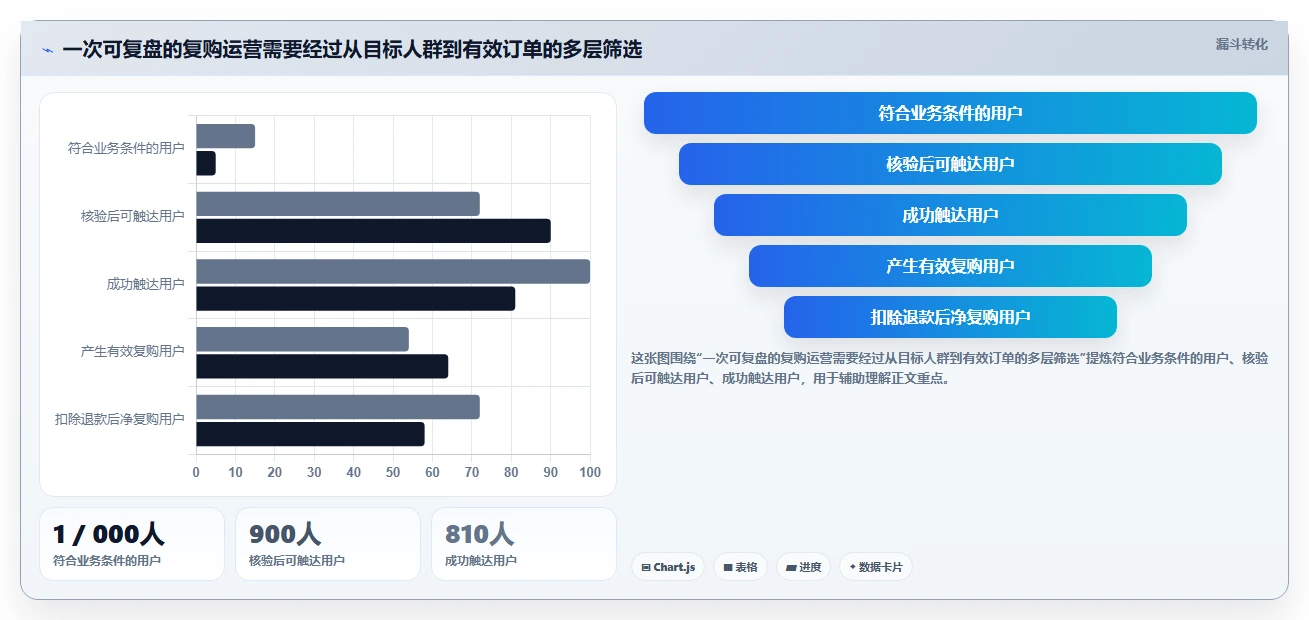This screenshot has height=620, width=1309.
Task: Click the gray bar for 产生有效复购用户
Action: click(302, 339)
